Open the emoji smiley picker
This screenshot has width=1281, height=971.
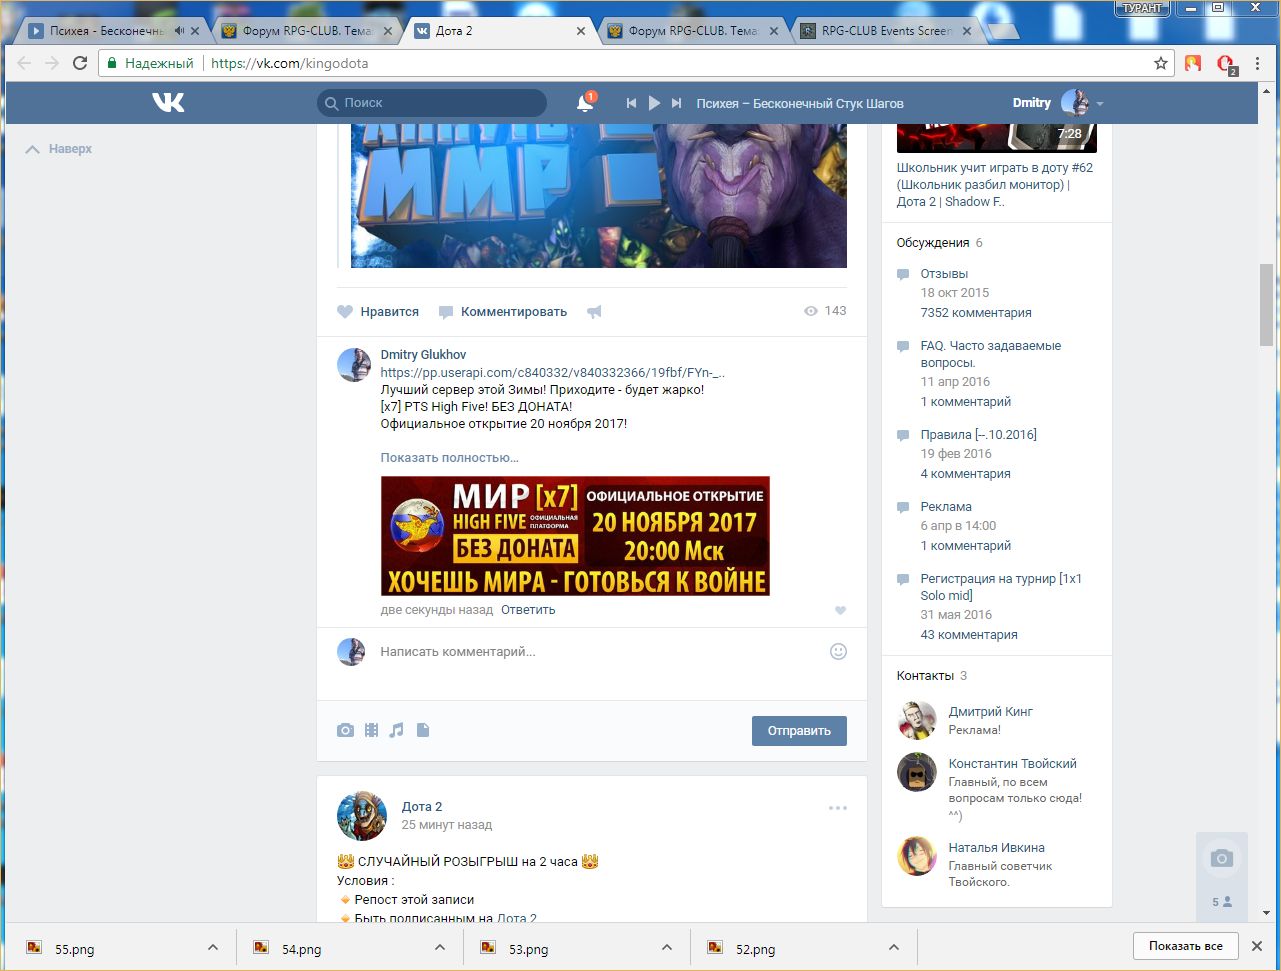838,652
